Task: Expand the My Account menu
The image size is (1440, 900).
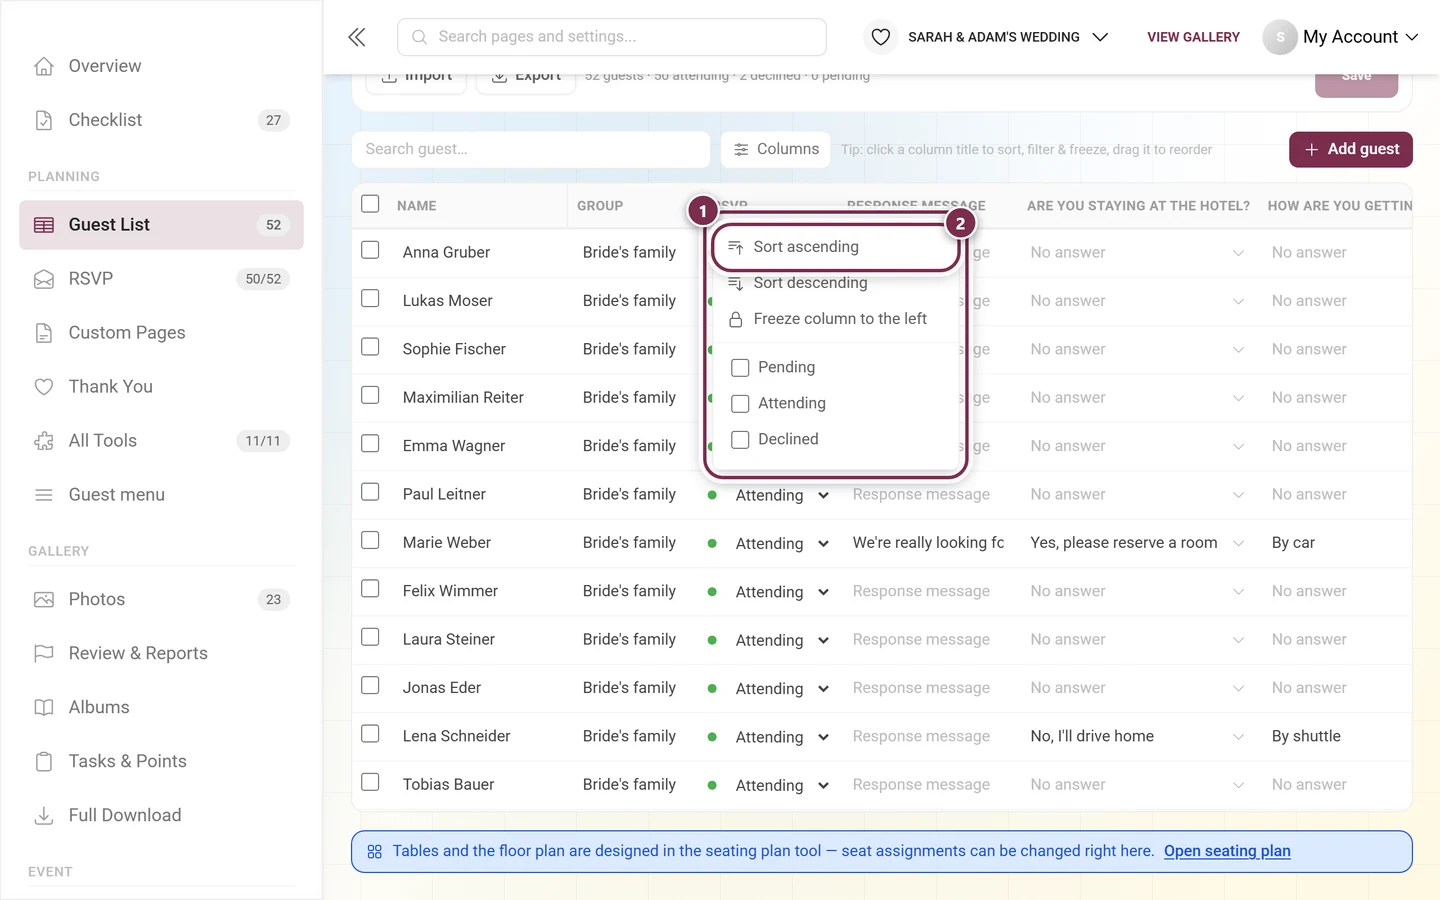Action: click(x=1341, y=37)
